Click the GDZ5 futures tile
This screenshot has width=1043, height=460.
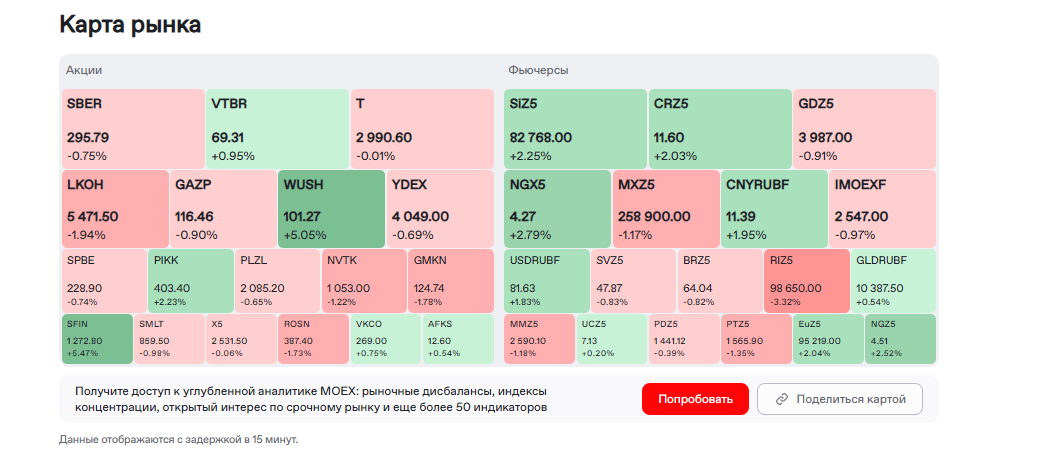(x=864, y=127)
